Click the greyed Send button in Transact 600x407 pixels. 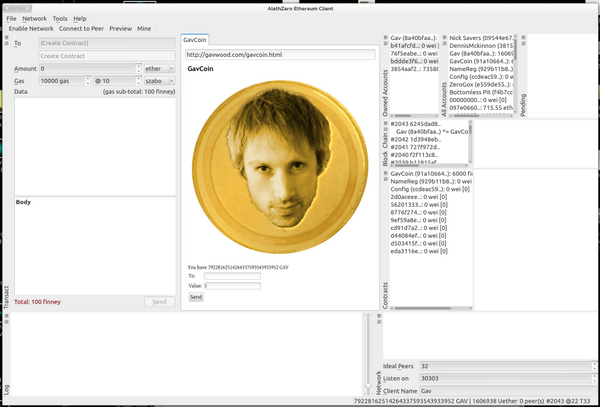(160, 302)
